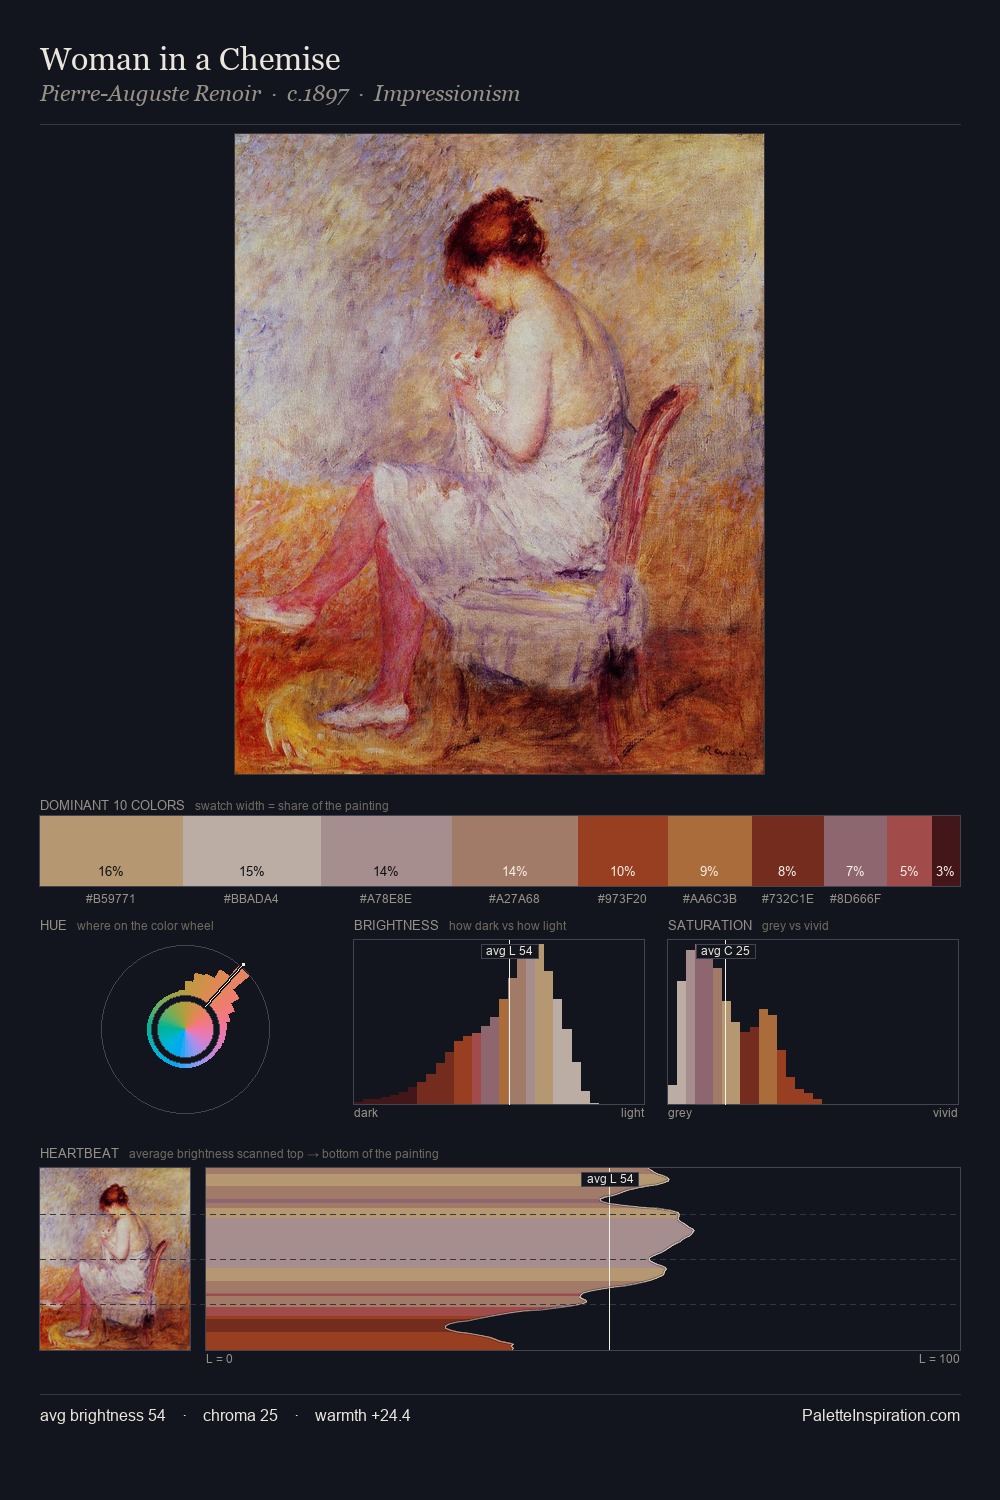
Task: Click the 5% rose red swatch
Action: pos(909,851)
